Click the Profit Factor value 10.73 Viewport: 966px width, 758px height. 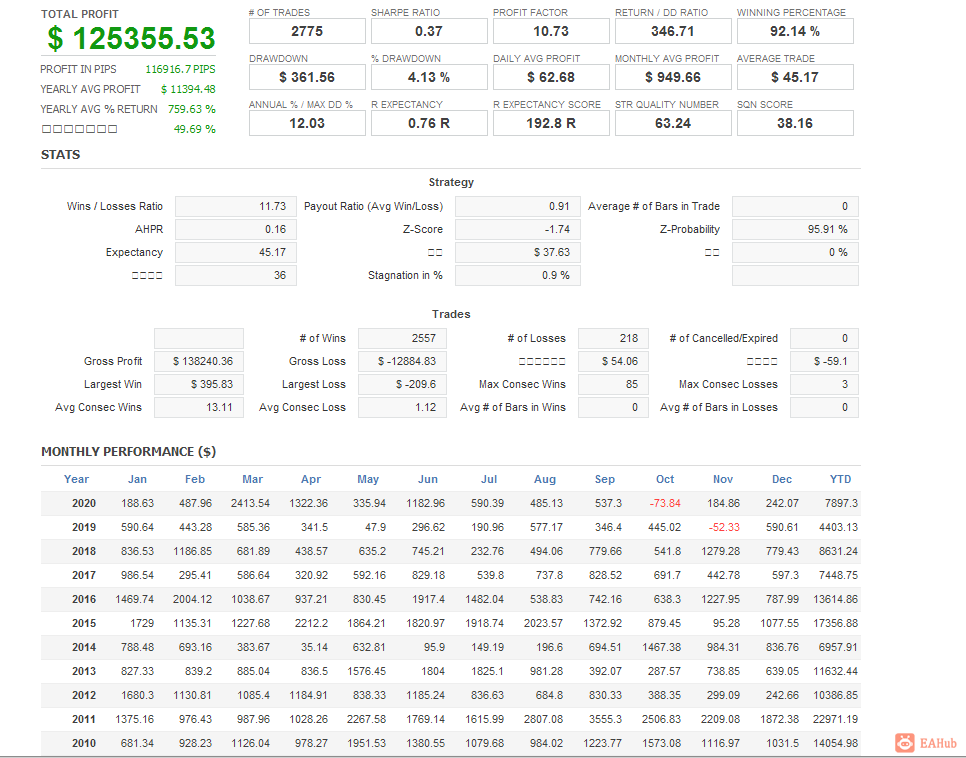point(551,31)
